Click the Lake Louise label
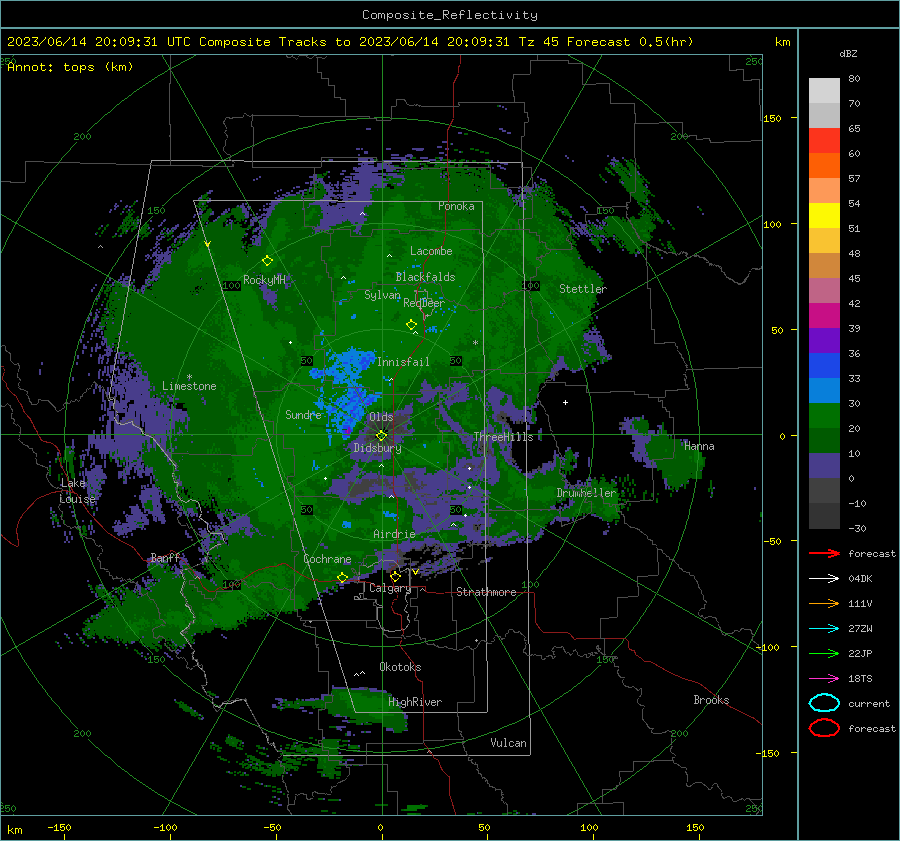900x841 pixels. pos(77,491)
